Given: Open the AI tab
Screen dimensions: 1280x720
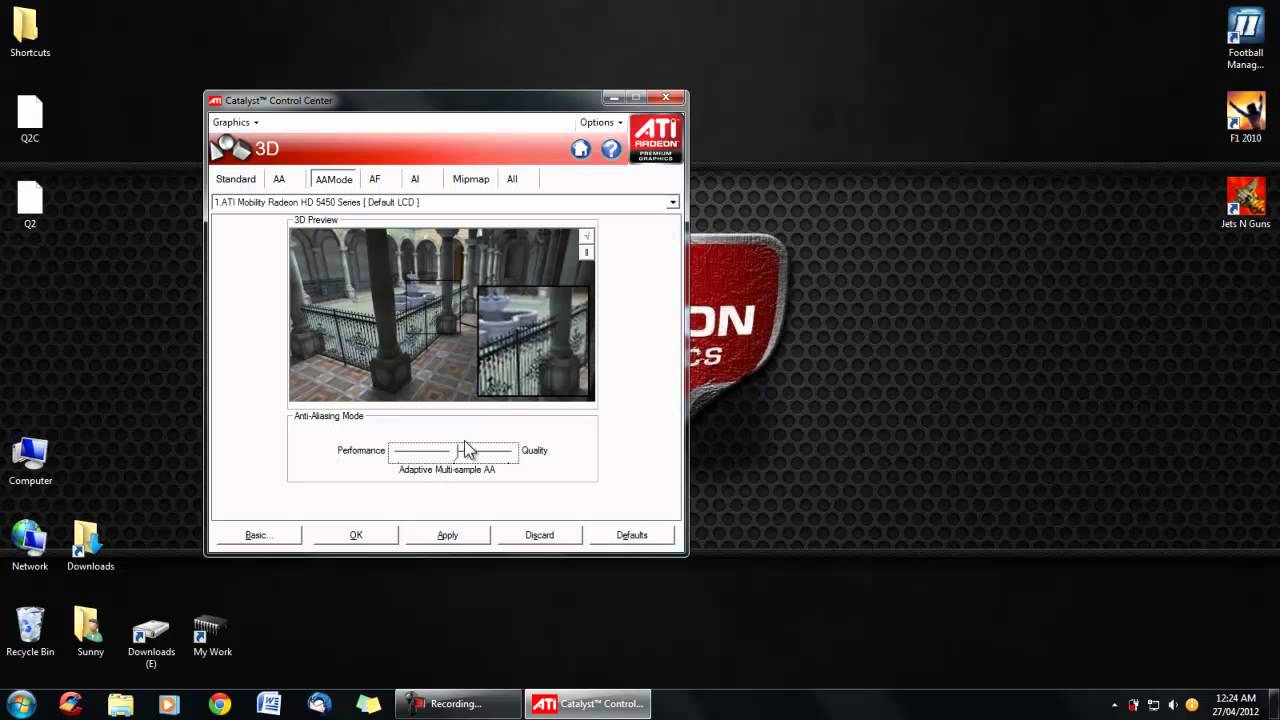Looking at the screenshot, I should pyautogui.click(x=415, y=179).
